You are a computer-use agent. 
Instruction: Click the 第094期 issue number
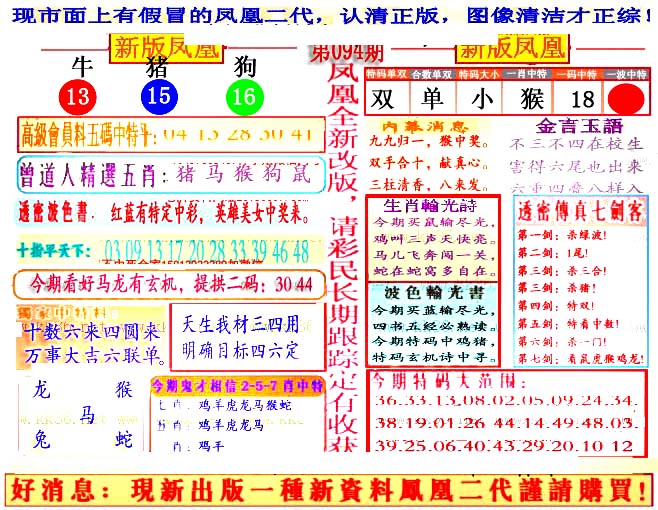pos(347,53)
